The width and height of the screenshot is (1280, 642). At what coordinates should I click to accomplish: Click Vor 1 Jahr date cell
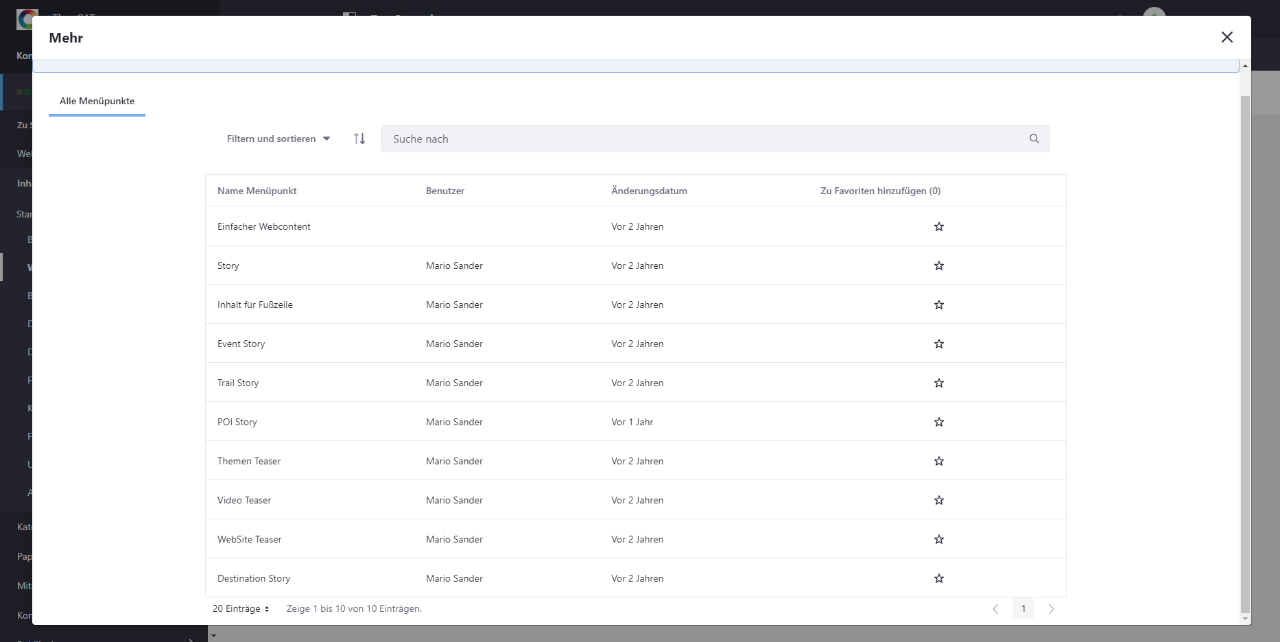632,422
